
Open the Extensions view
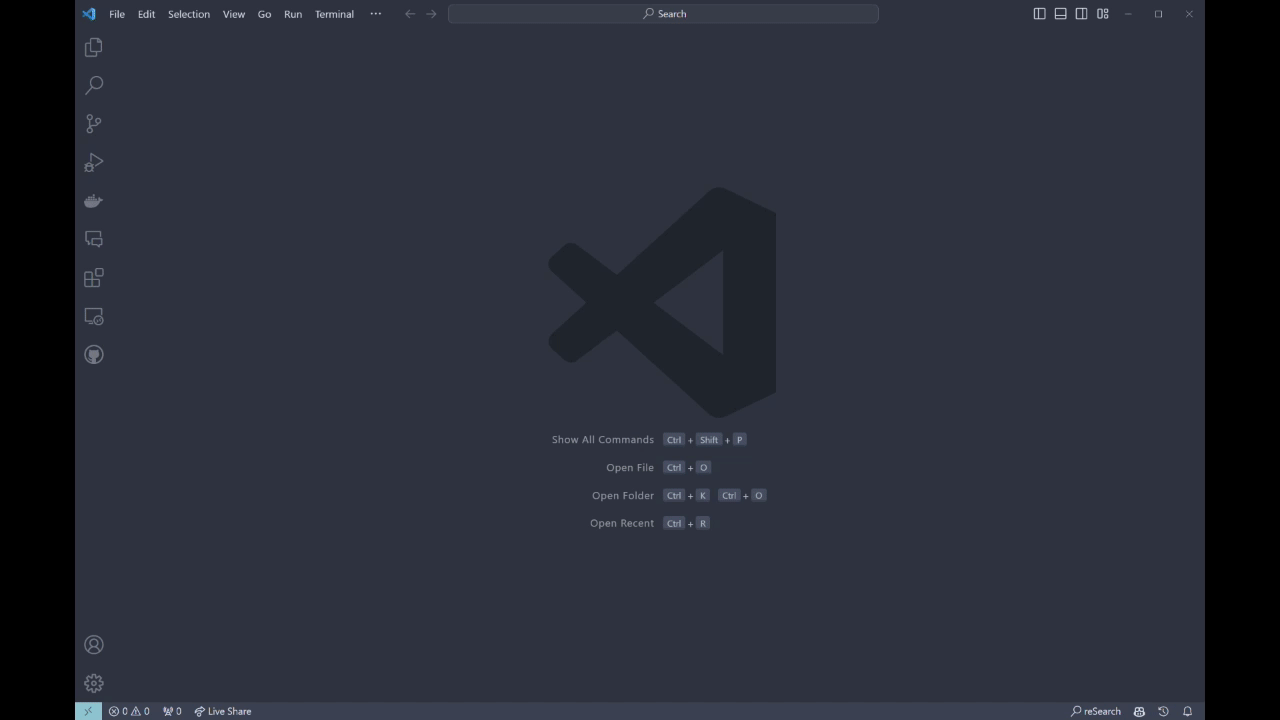coord(94,278)
